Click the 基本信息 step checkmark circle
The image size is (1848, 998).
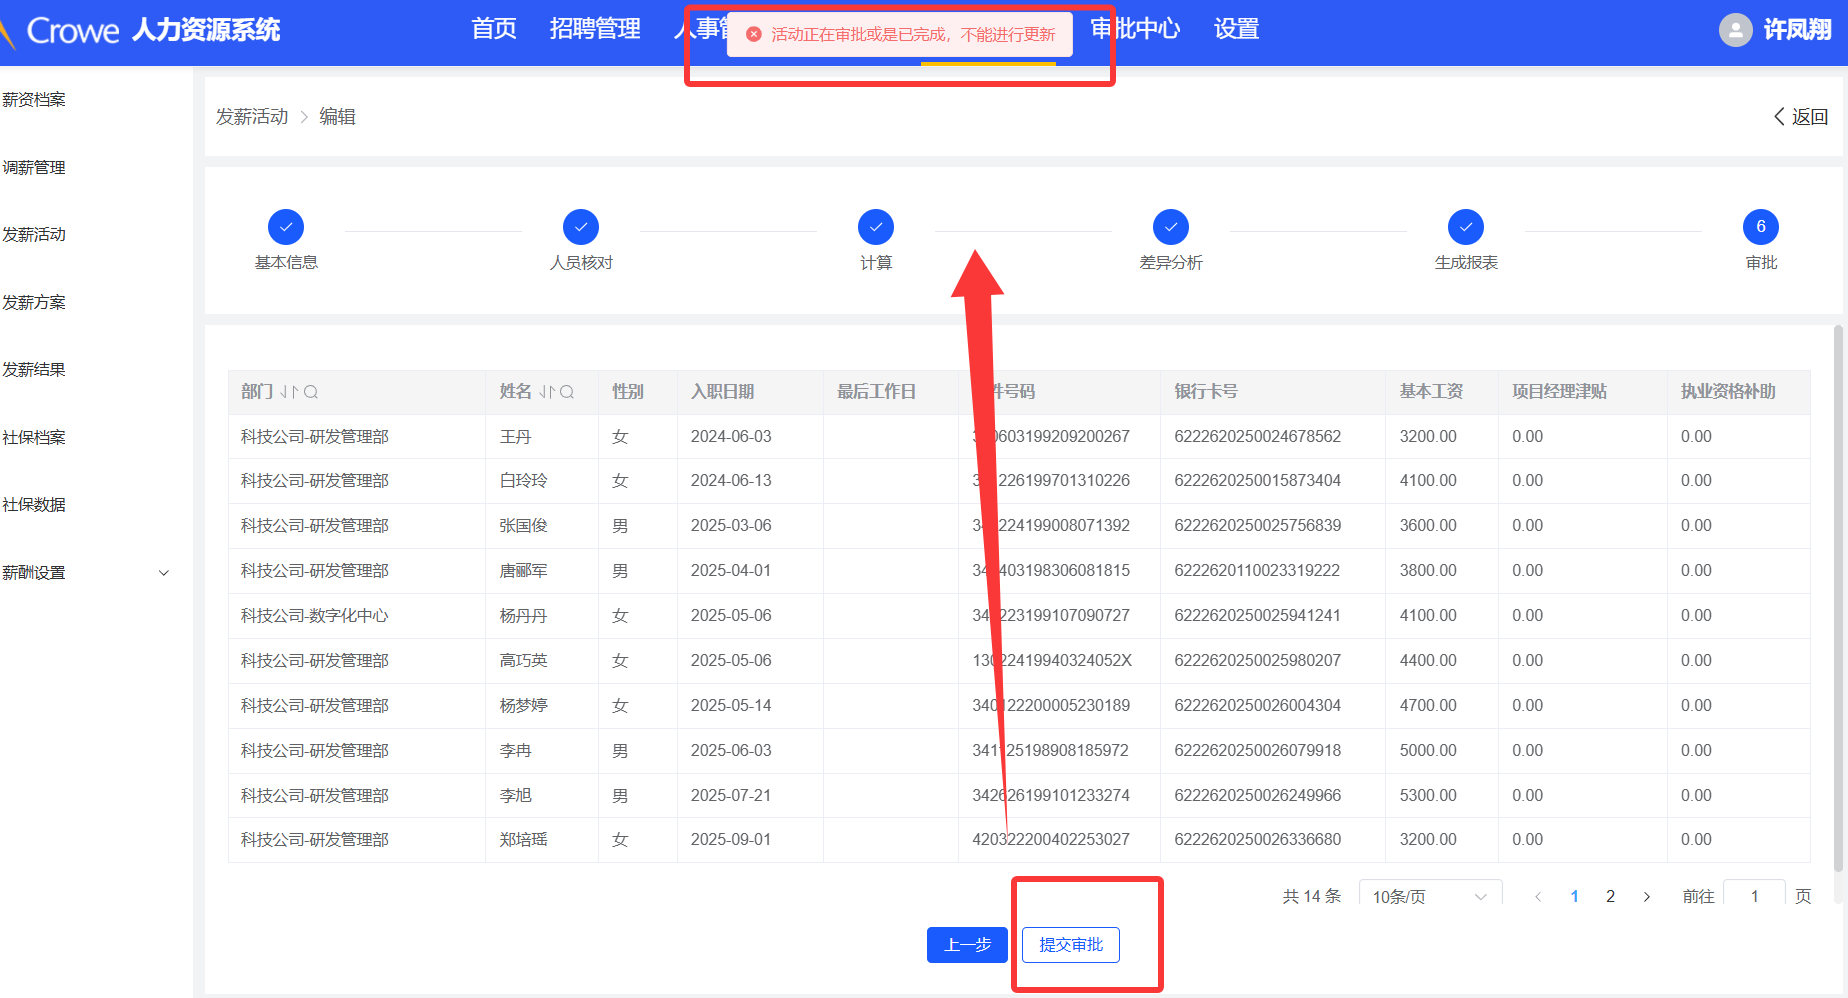click(x=286, y=227)
